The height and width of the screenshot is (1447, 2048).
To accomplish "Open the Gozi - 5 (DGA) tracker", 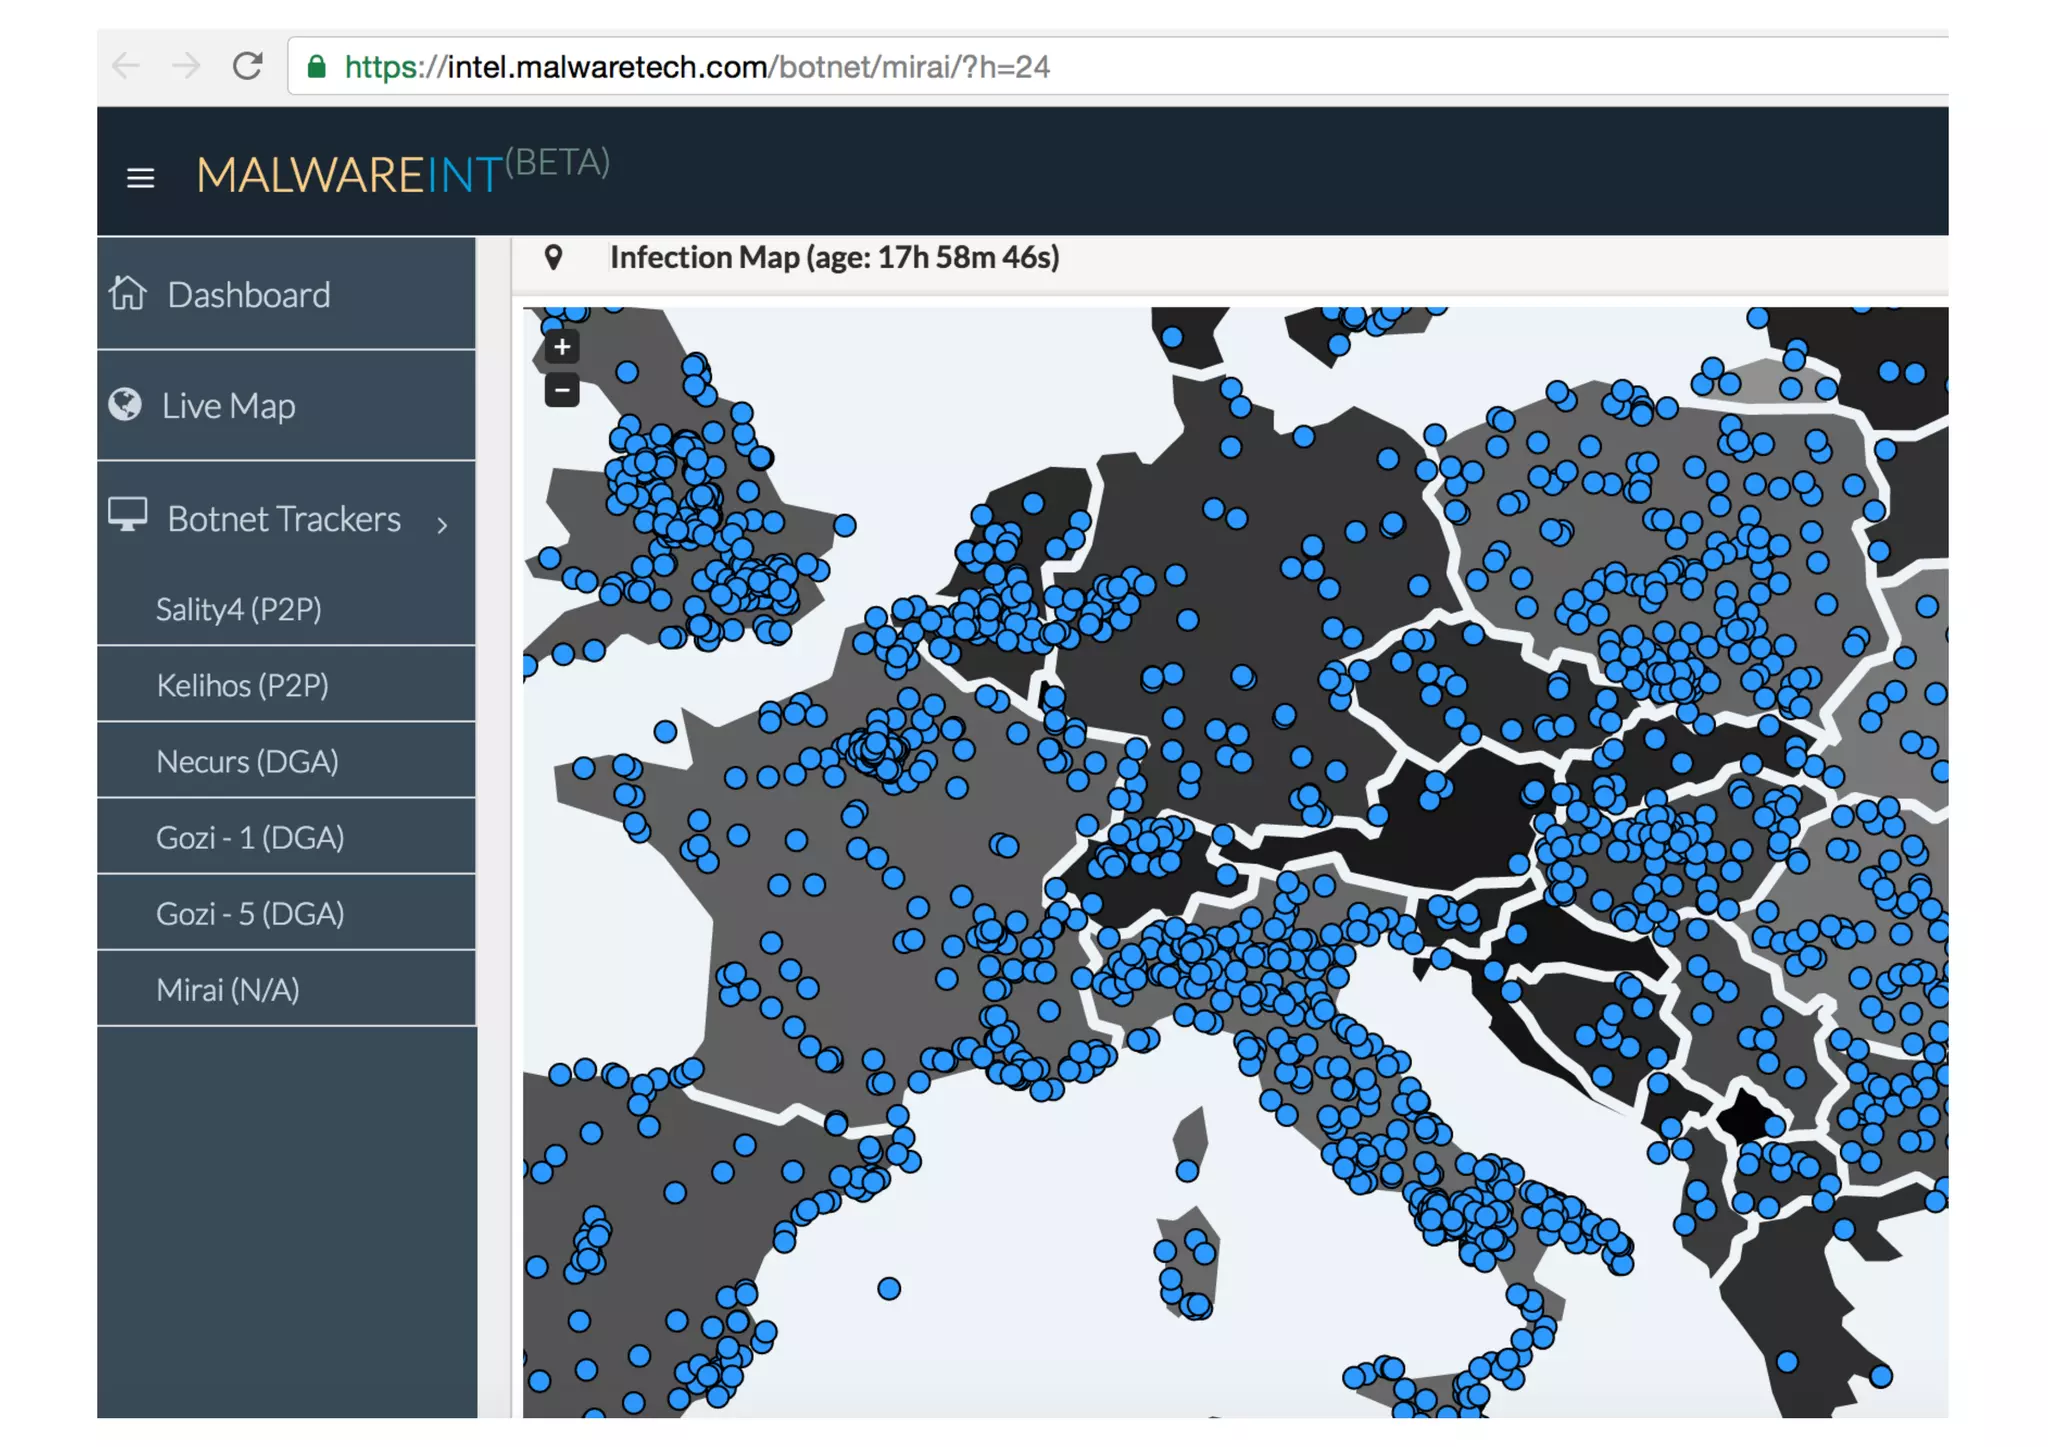I will 250,913.
